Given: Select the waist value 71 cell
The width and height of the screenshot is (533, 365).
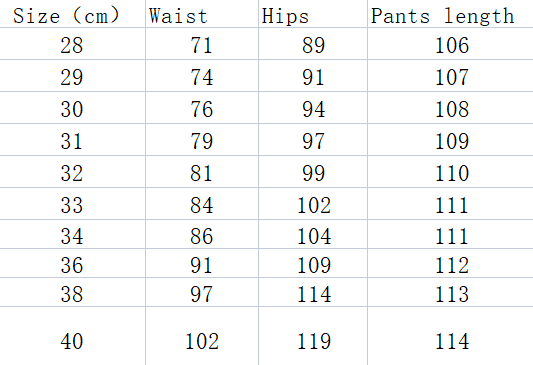Looking at the screenshot, I should [x=202, y=44].
